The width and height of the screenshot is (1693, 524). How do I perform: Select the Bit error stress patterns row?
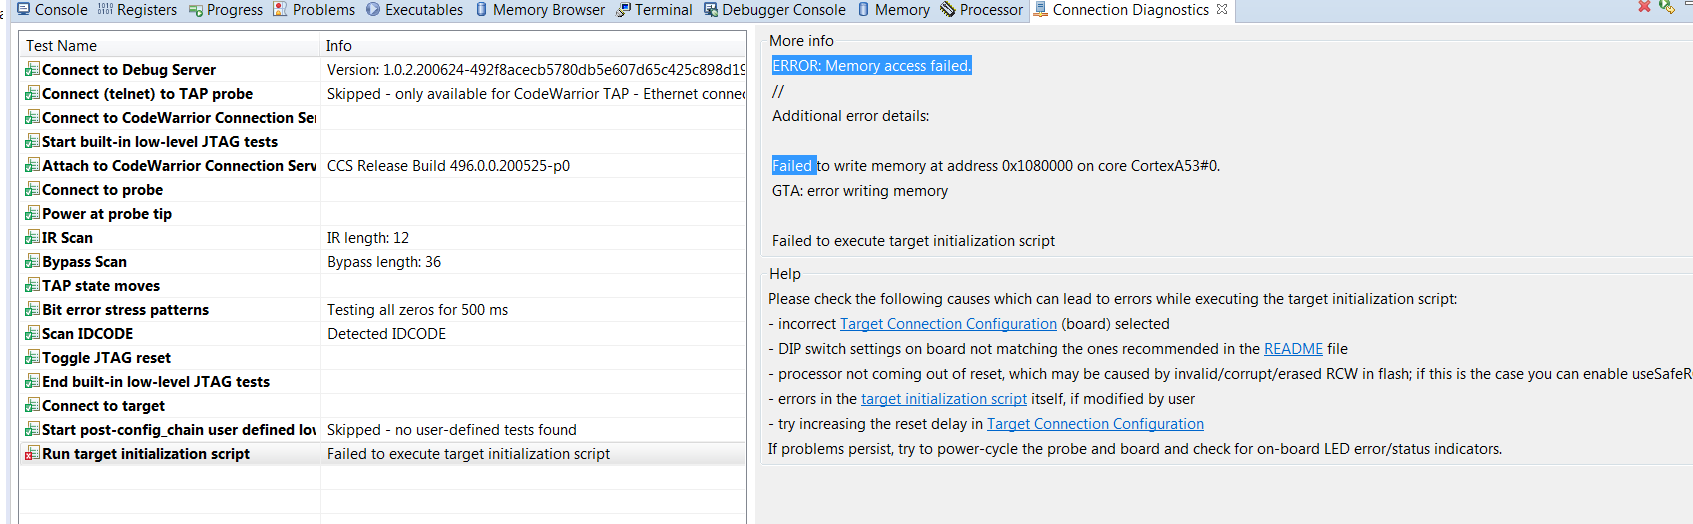[x=125, y=310]
